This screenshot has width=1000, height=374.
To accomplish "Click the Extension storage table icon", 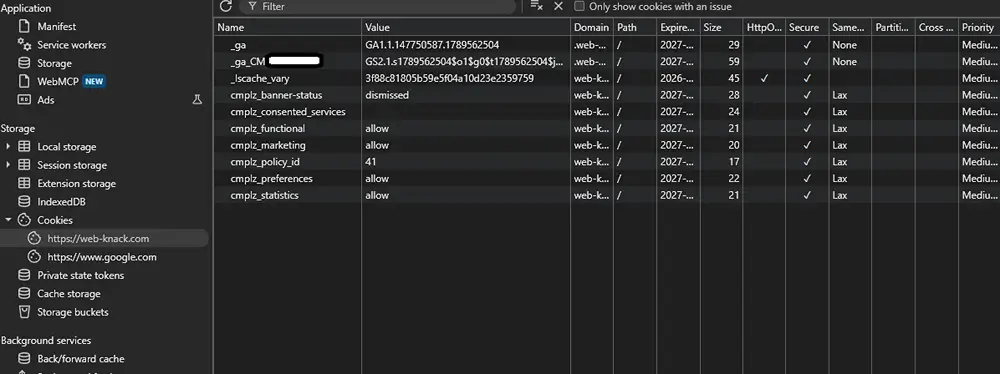I will tap(24, 183).
